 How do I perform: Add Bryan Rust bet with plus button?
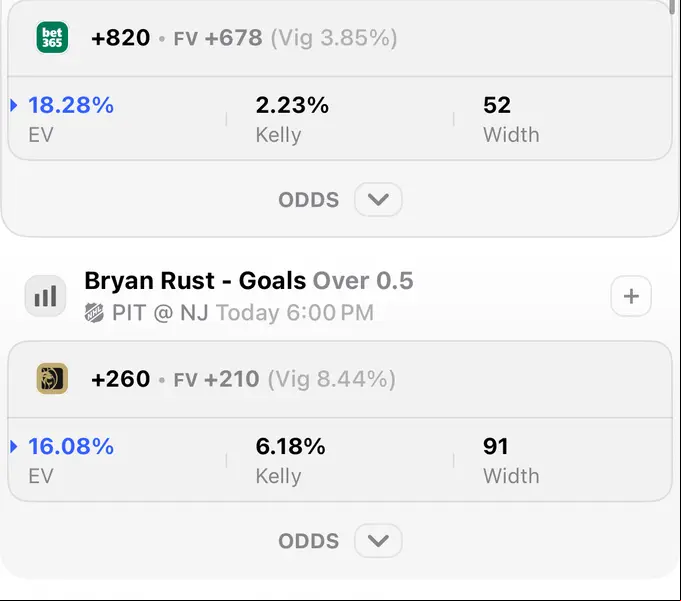click(x=631, y=296)
